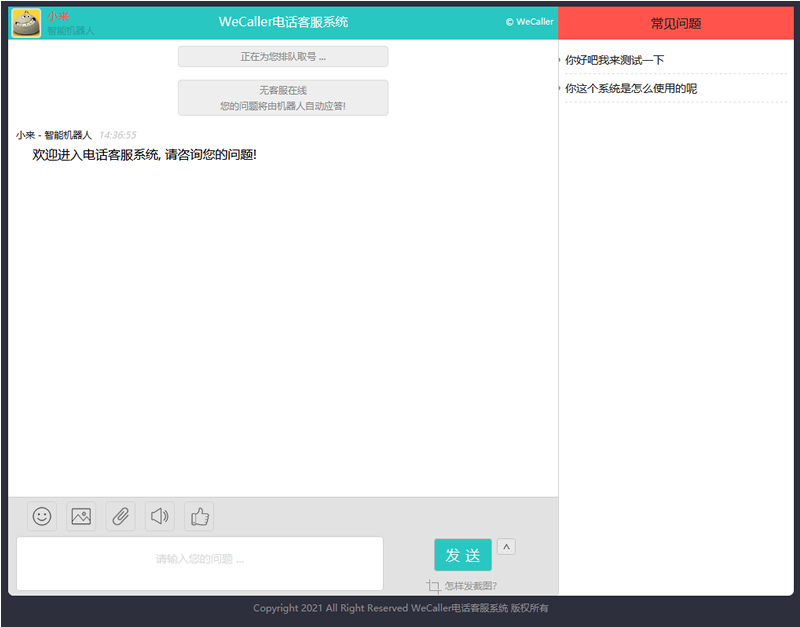This screenshot has width=800, height=627.
Task: Expand FAQ item 你好吧我来测试一下
Action: (614, 60)
